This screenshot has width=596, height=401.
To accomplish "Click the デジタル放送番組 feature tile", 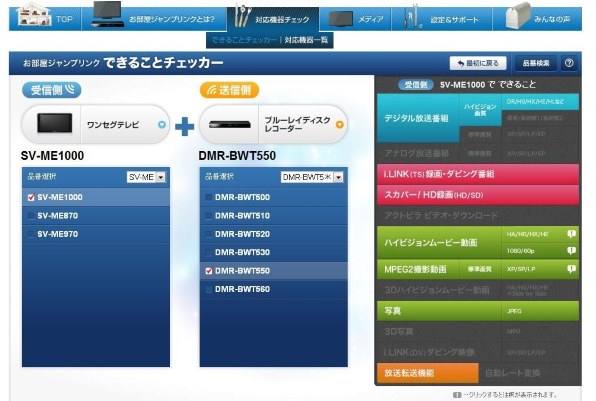I will (418, 118).
